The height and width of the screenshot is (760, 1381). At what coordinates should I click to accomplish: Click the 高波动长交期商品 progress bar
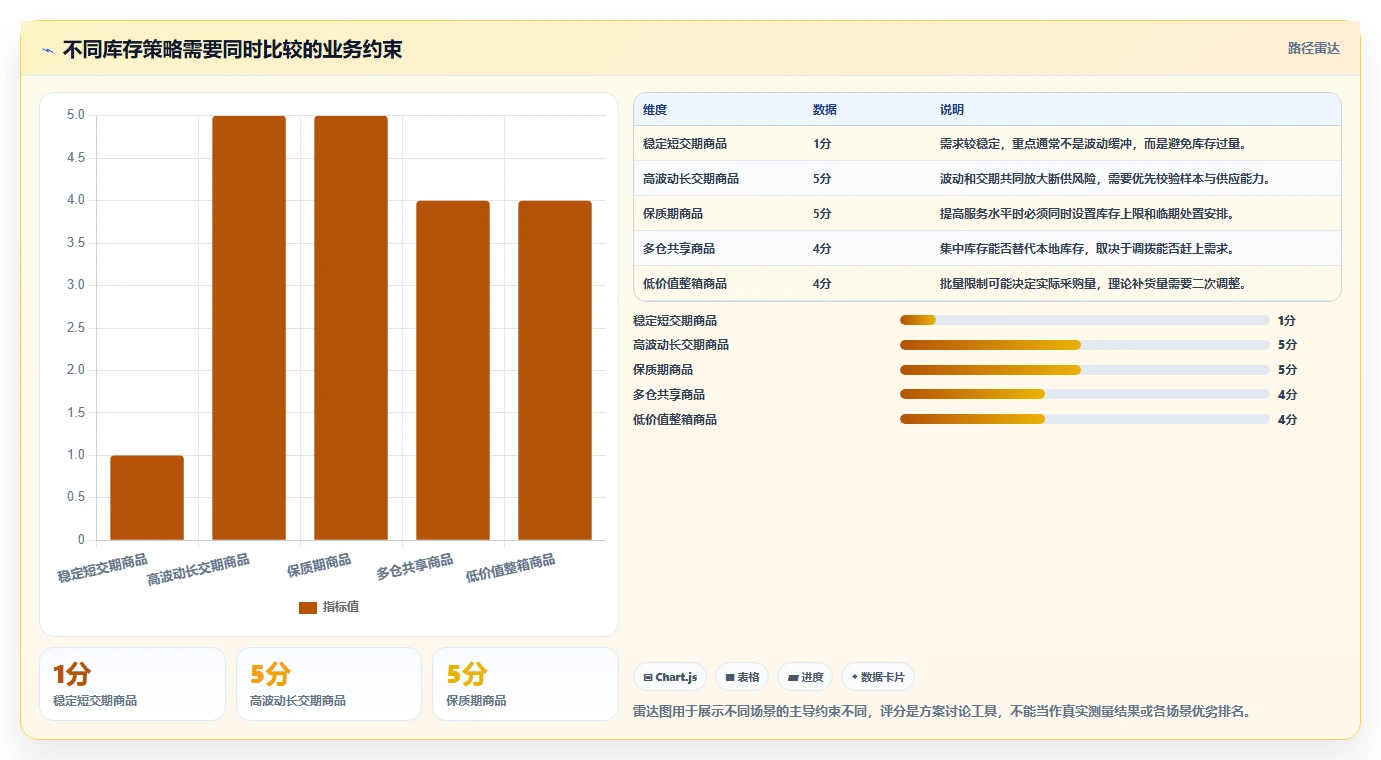pyautogui.click(x=1085, y=345)
